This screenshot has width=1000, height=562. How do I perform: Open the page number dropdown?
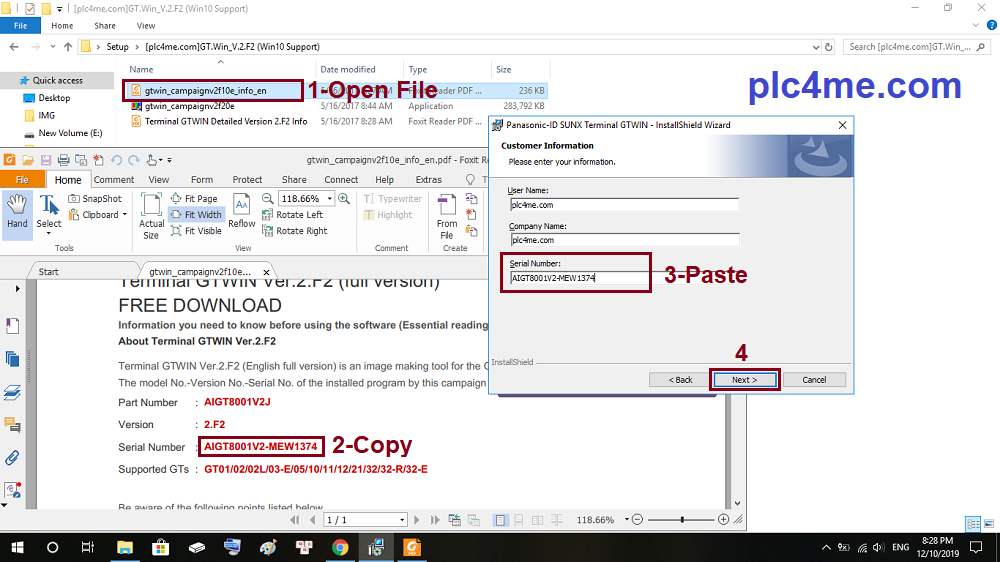tap(402, 520)
